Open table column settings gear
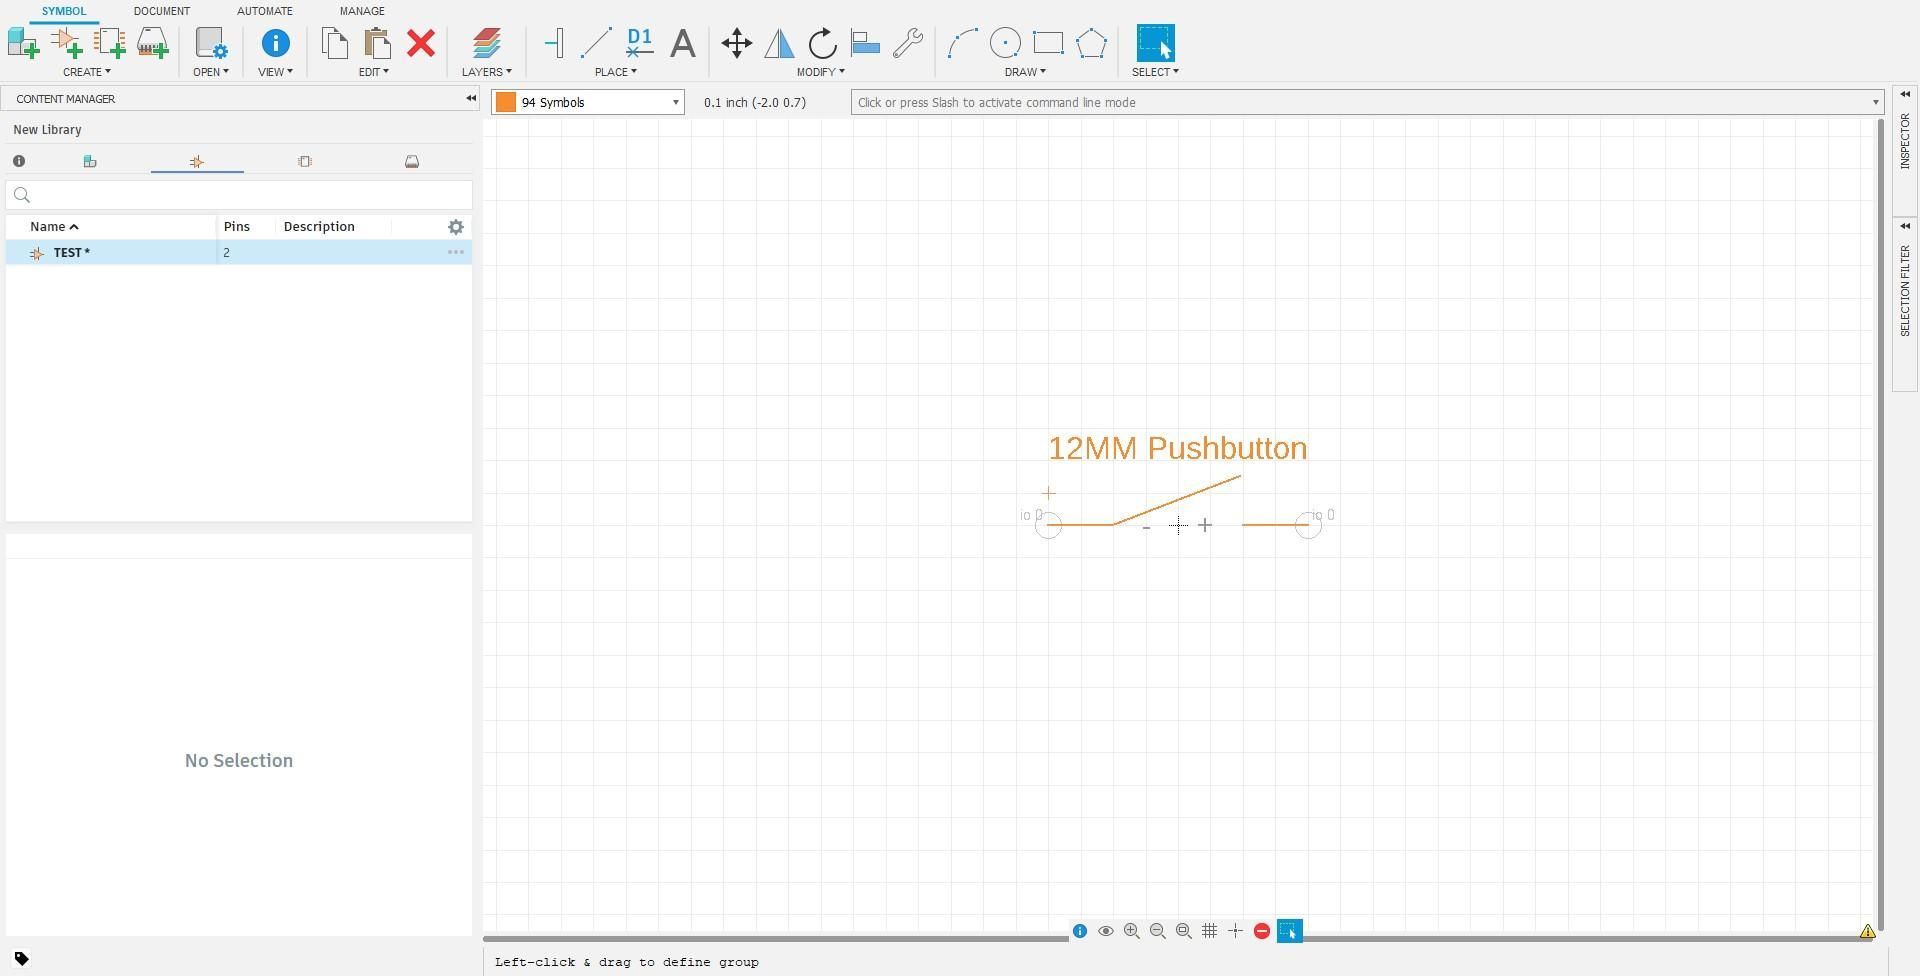This screenshot has height=976, width=1920. coord(456,227)
